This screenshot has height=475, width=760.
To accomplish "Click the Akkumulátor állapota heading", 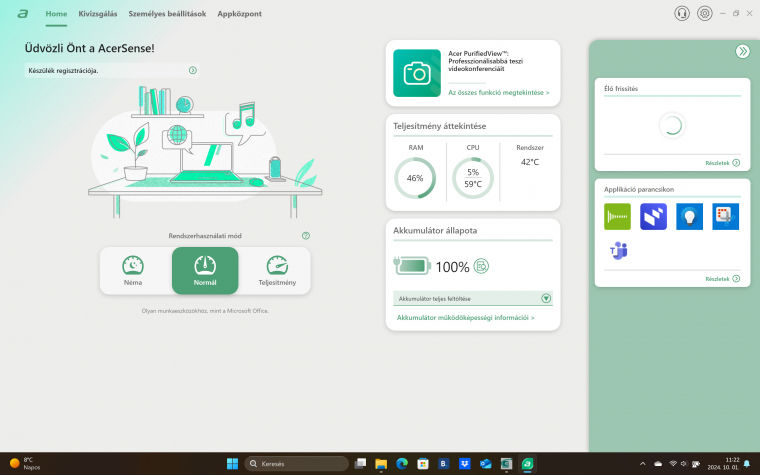I will (x=435, y=231).
